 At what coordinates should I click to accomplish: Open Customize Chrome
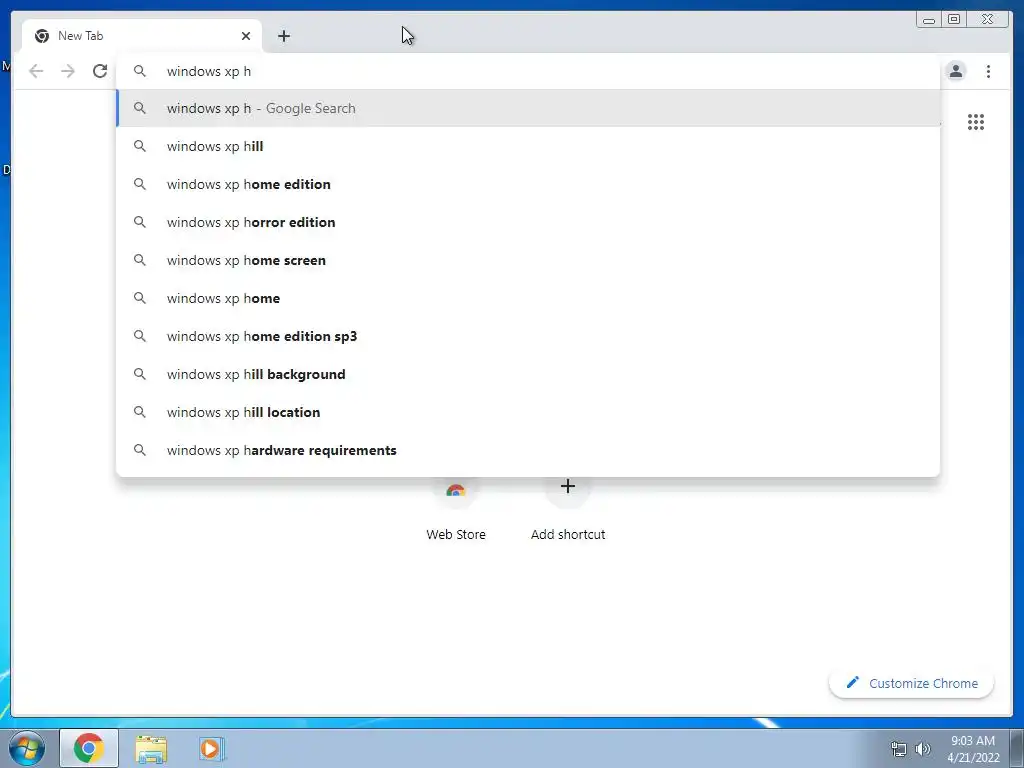tap(912, 683)
